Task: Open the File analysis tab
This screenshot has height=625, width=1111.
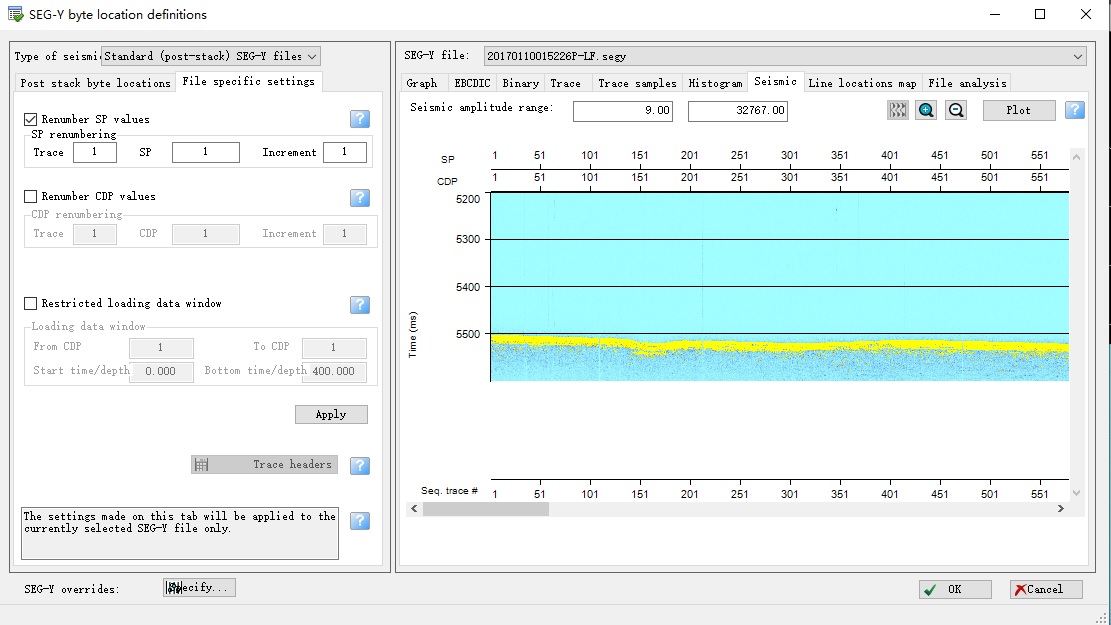Action: tap(967, 83)
